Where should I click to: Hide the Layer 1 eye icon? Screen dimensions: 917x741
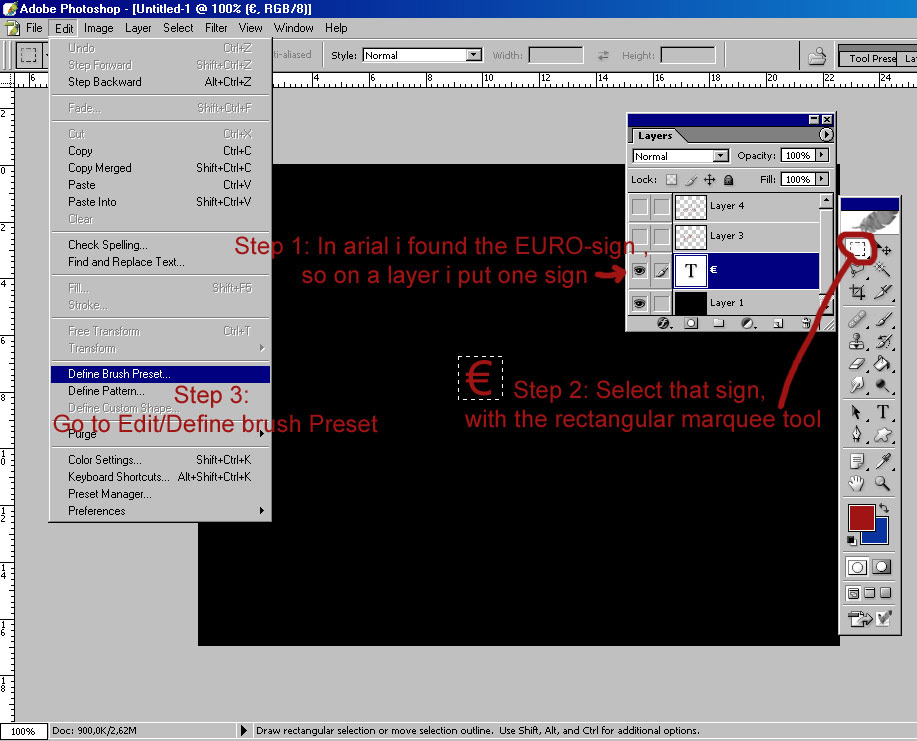click(638, 302)
